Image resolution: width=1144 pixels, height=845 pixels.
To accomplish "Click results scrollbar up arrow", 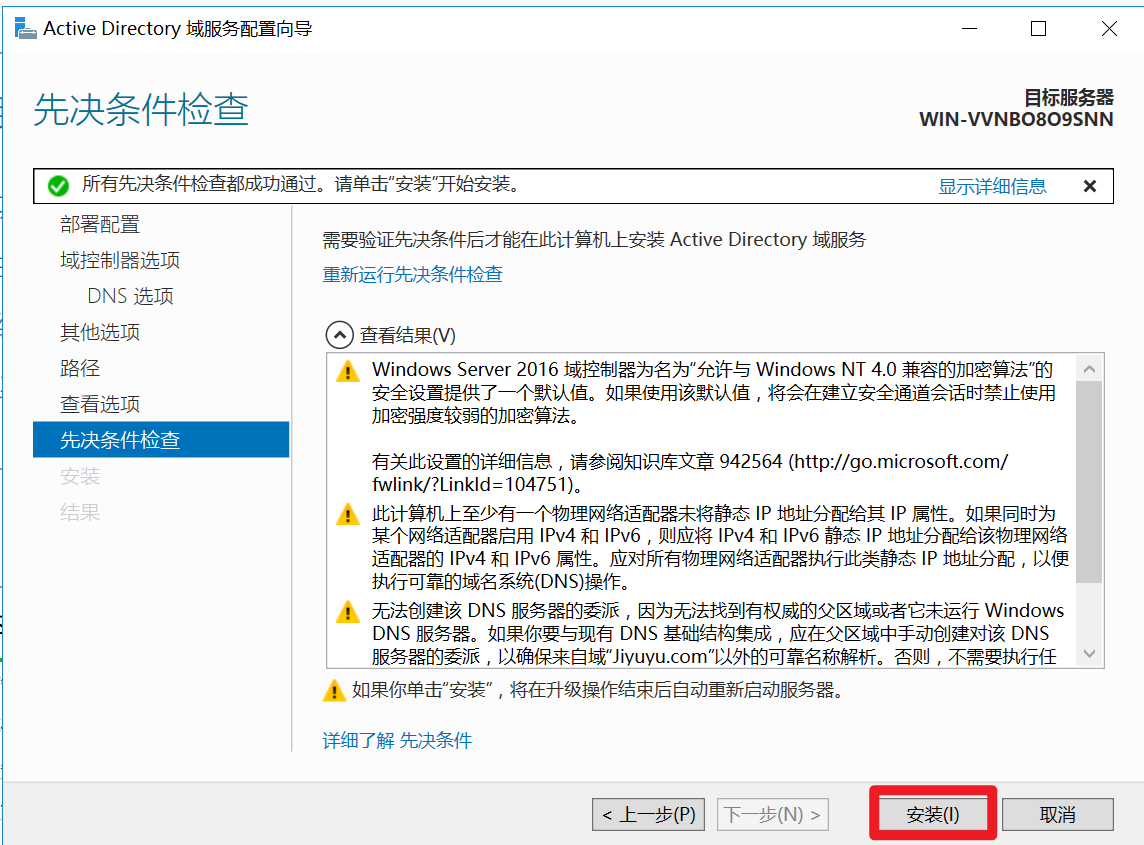I will pyautogui.click(x=1089, y=369).
